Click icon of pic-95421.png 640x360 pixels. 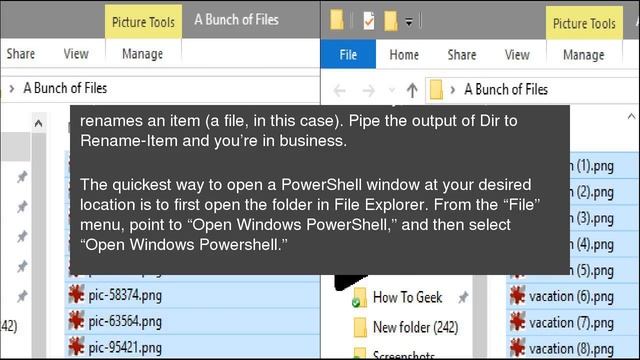76,347
